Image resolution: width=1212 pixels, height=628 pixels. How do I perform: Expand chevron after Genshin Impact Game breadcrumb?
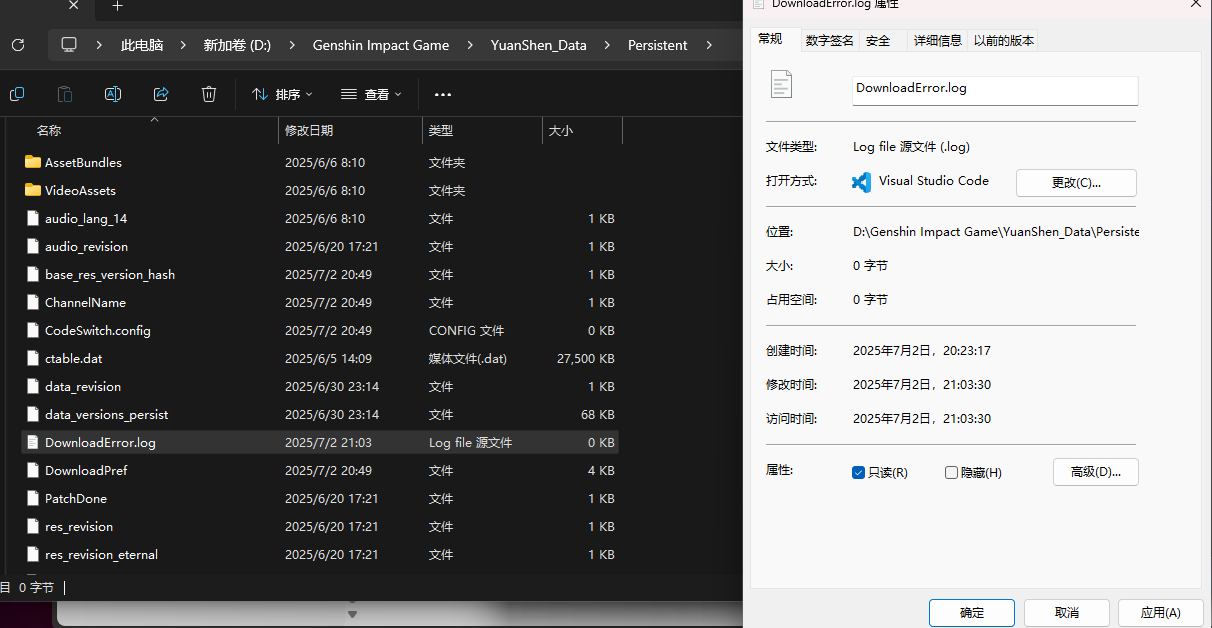(x=469, y=45)
